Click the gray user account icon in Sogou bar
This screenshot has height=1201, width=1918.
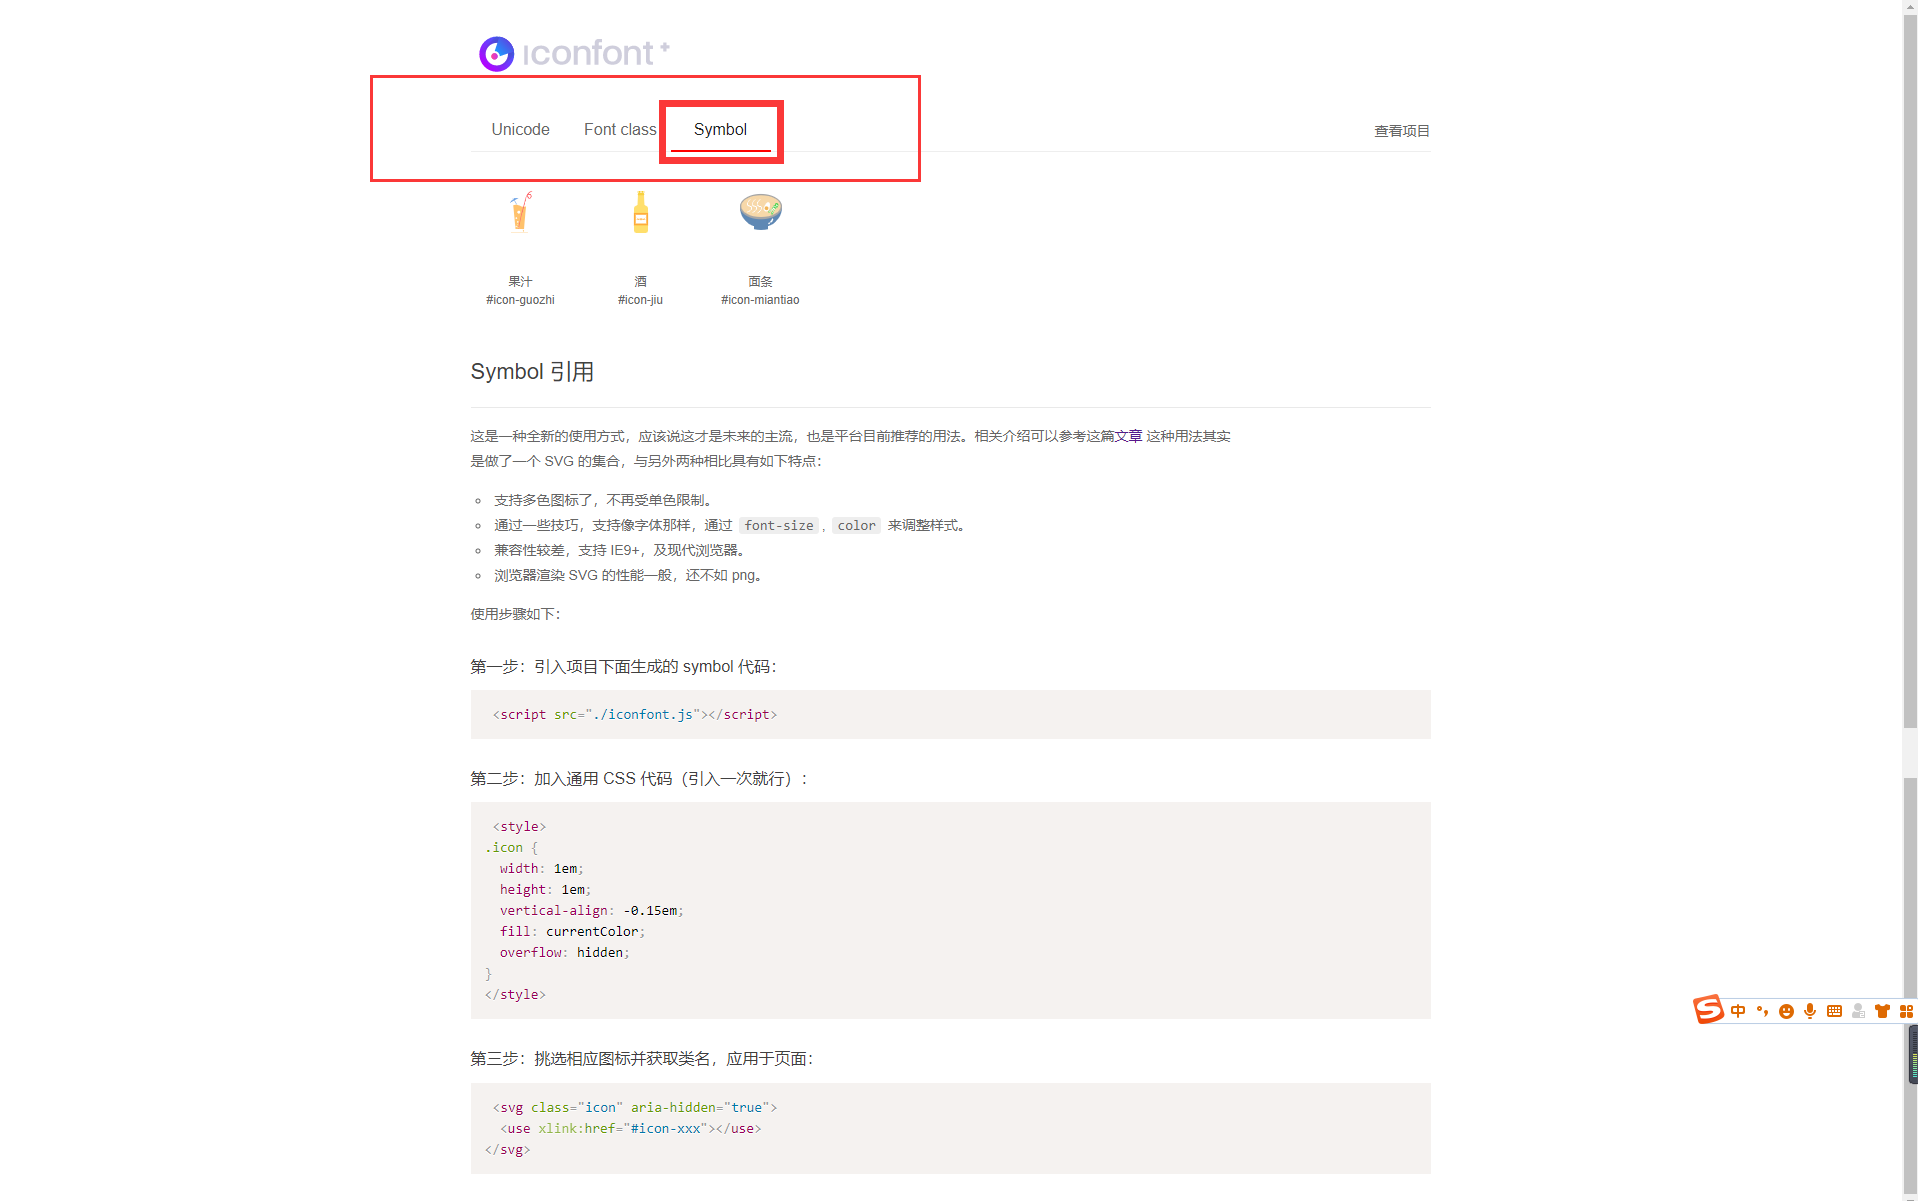[1858, 1011]
